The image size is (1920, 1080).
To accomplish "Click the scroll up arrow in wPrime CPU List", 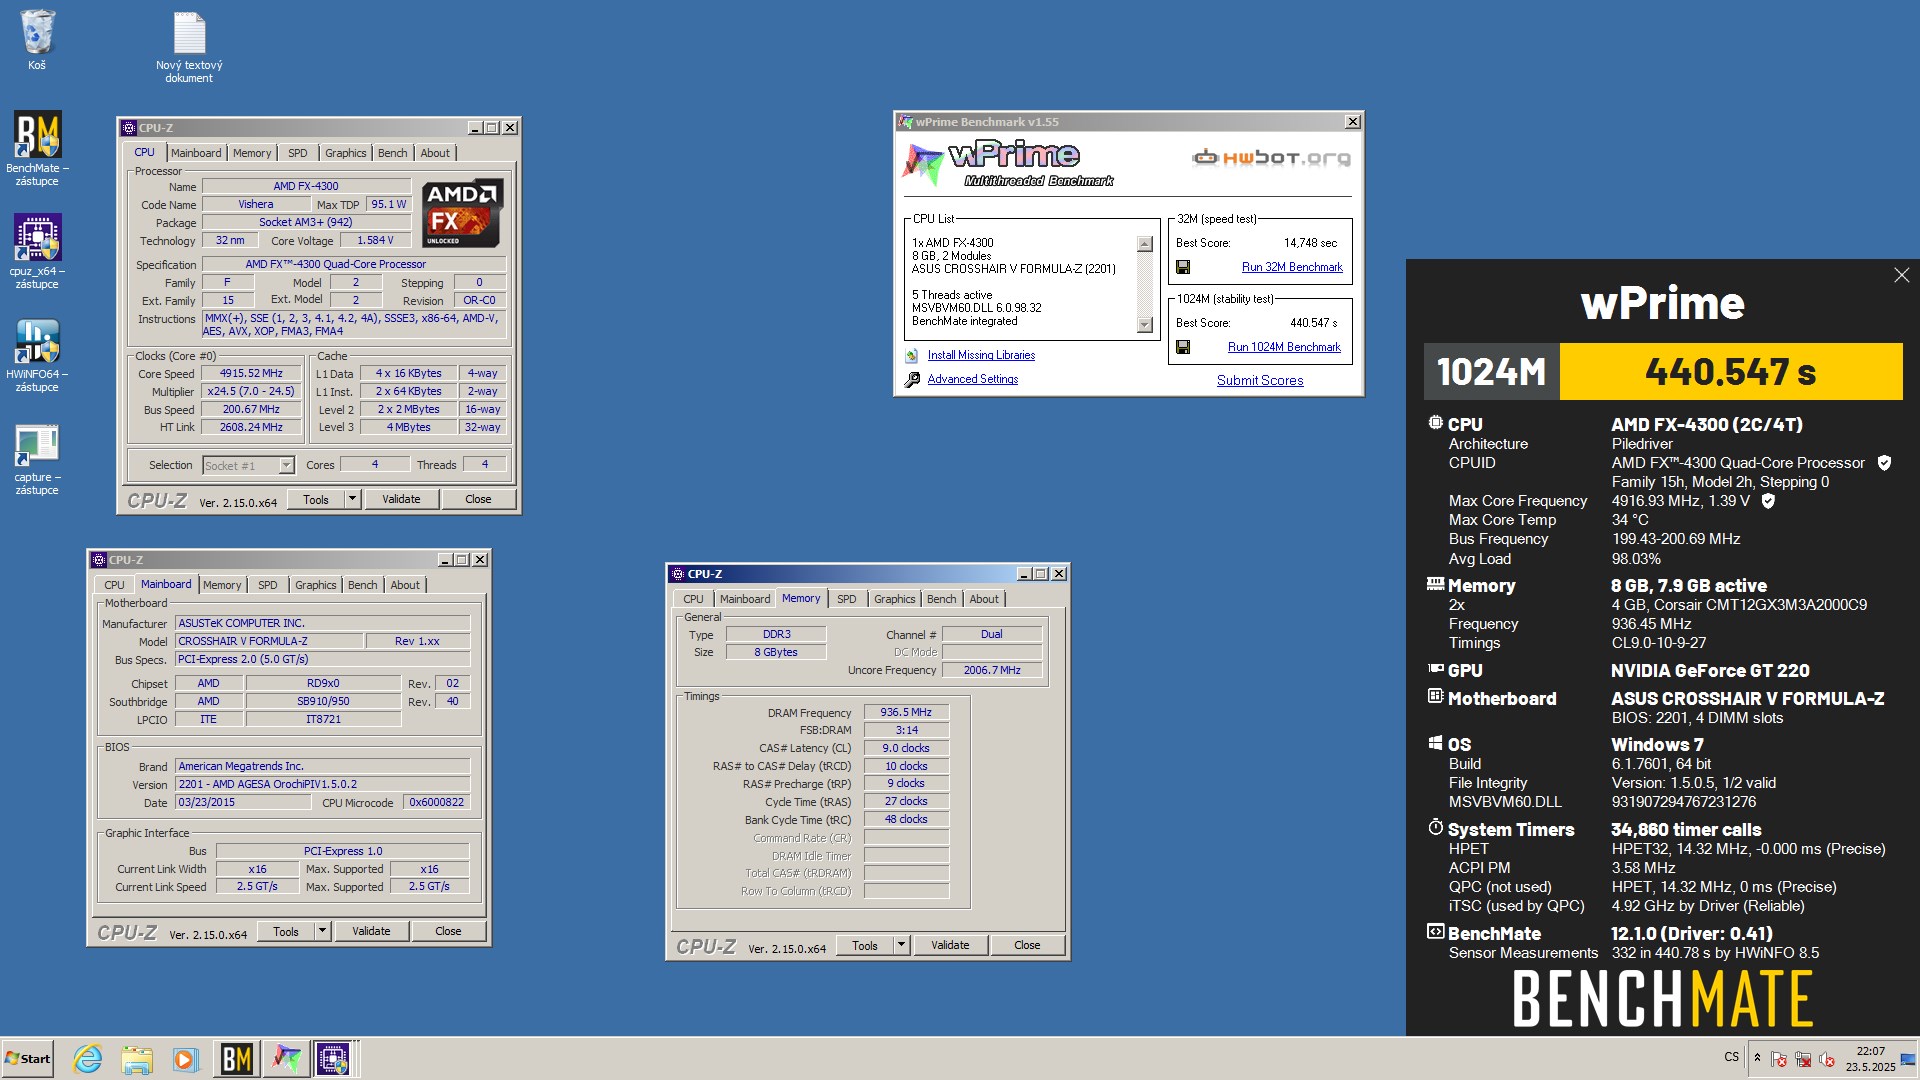I will coord(1145,244).
